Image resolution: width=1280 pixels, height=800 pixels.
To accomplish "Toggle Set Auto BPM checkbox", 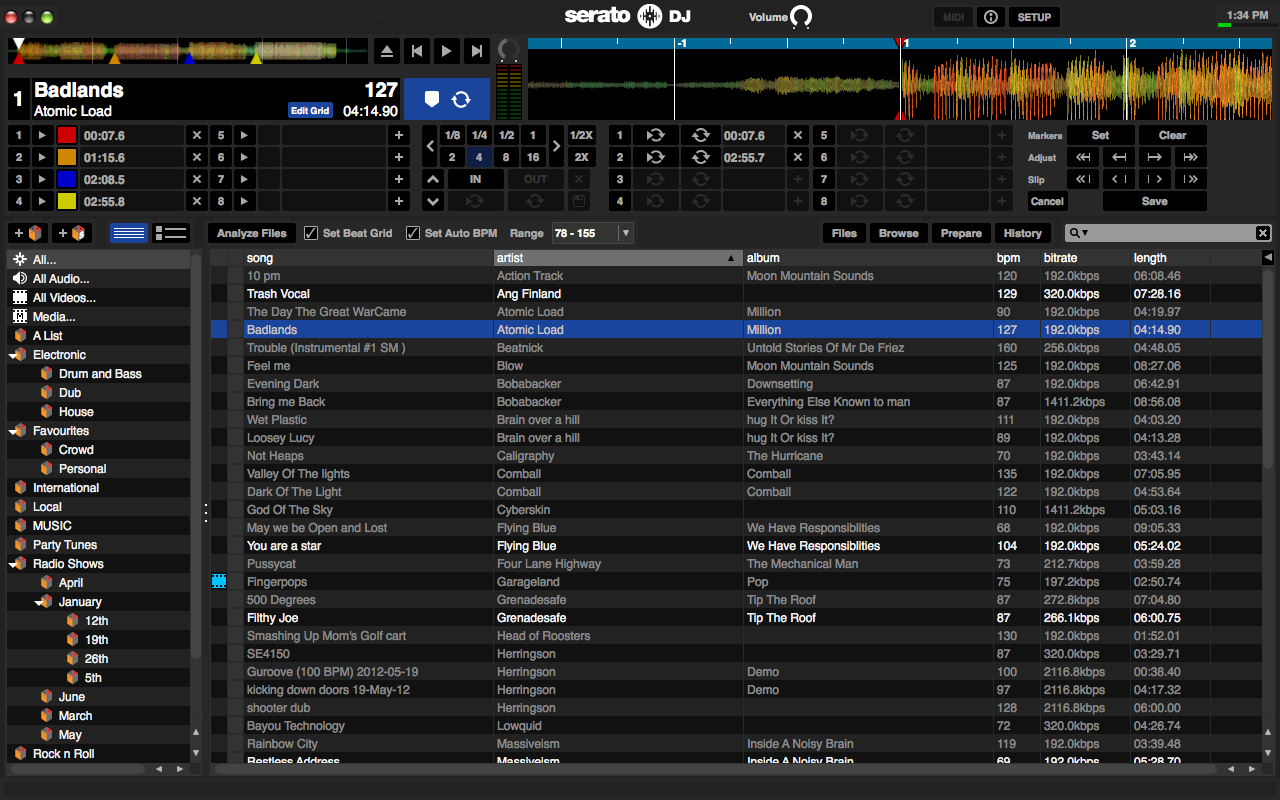I will 413,233.
